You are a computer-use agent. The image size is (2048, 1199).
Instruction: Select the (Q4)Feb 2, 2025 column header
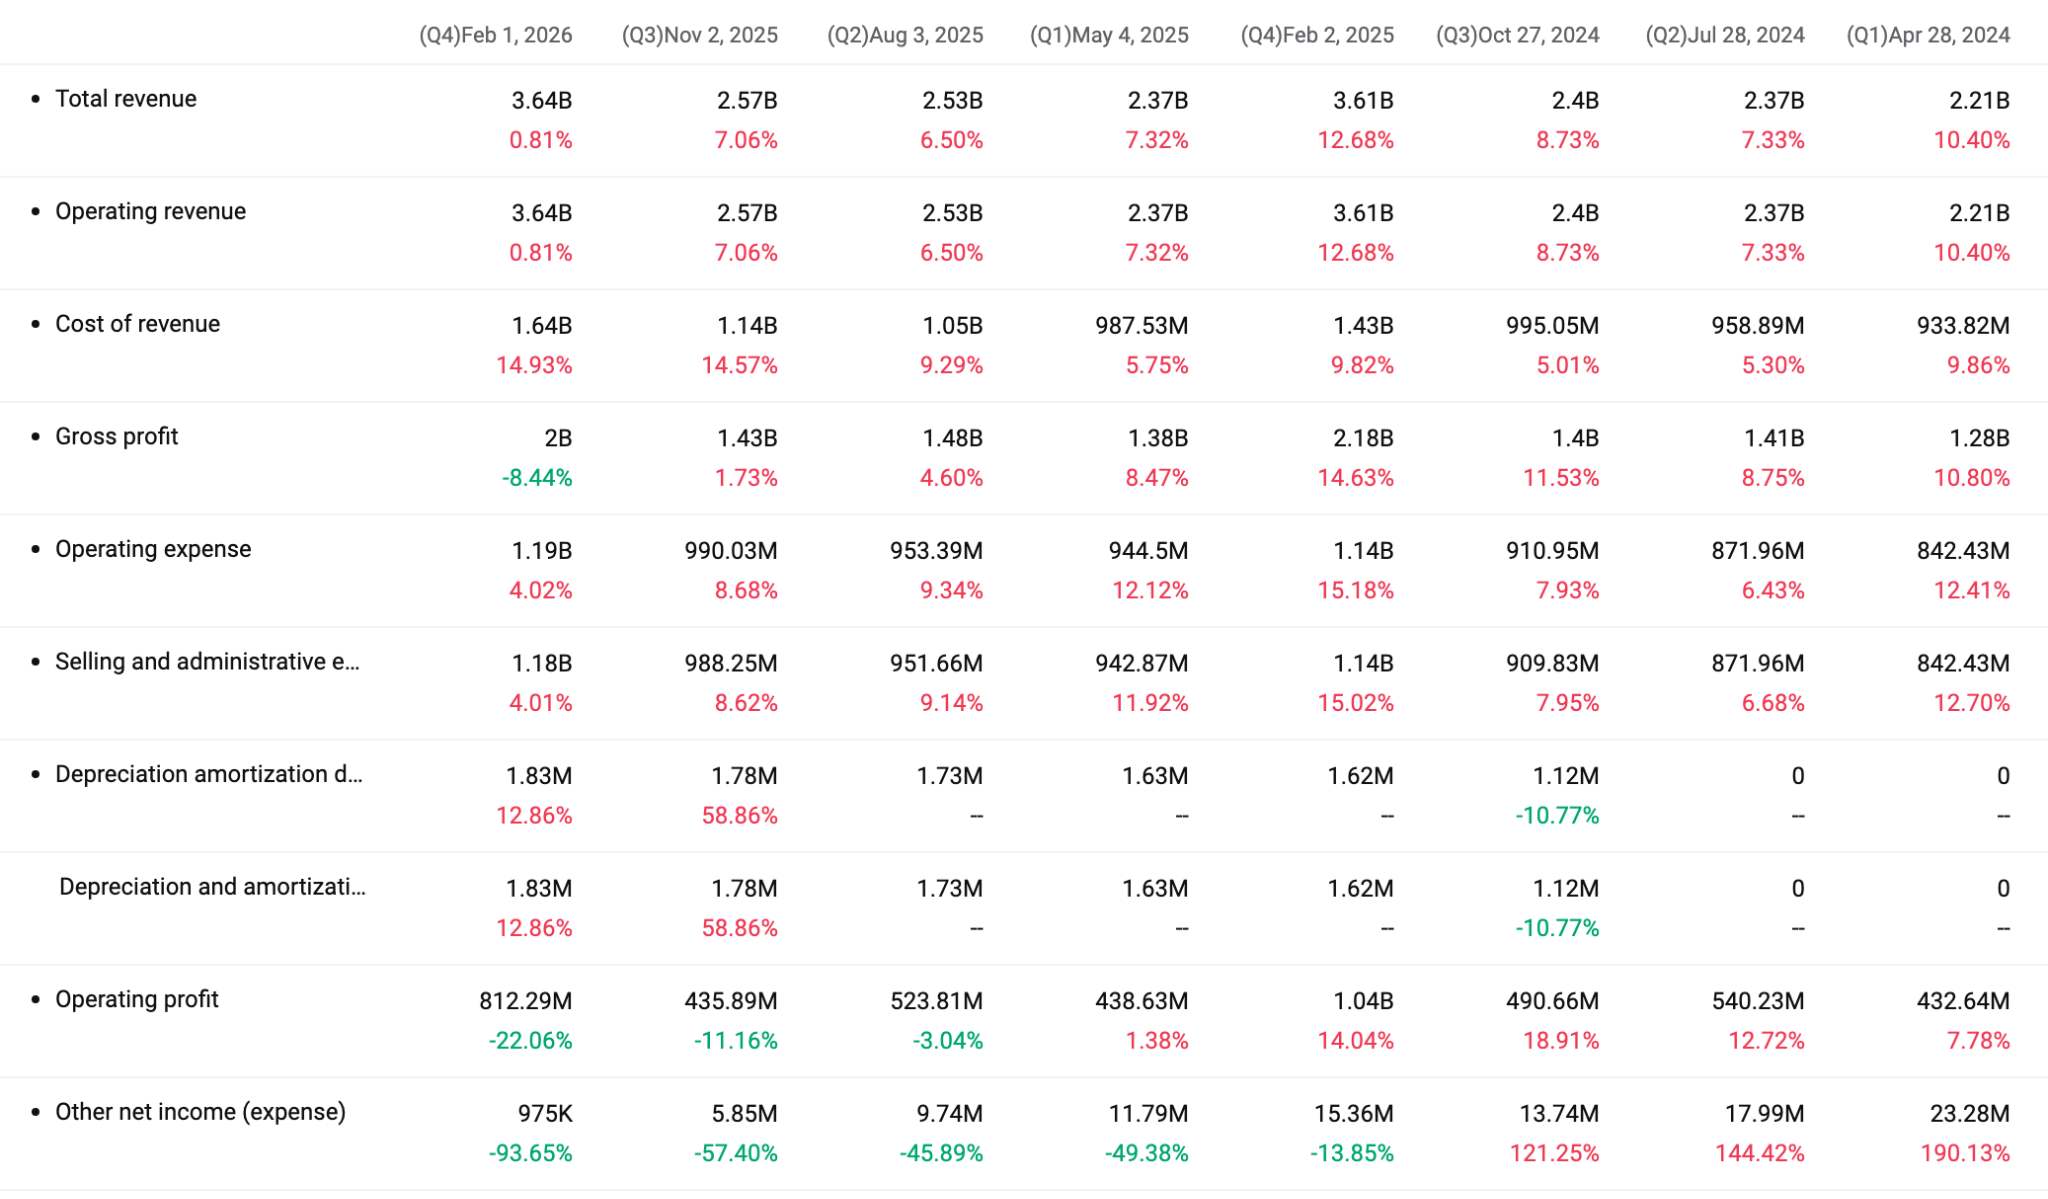pos(1317,35)
